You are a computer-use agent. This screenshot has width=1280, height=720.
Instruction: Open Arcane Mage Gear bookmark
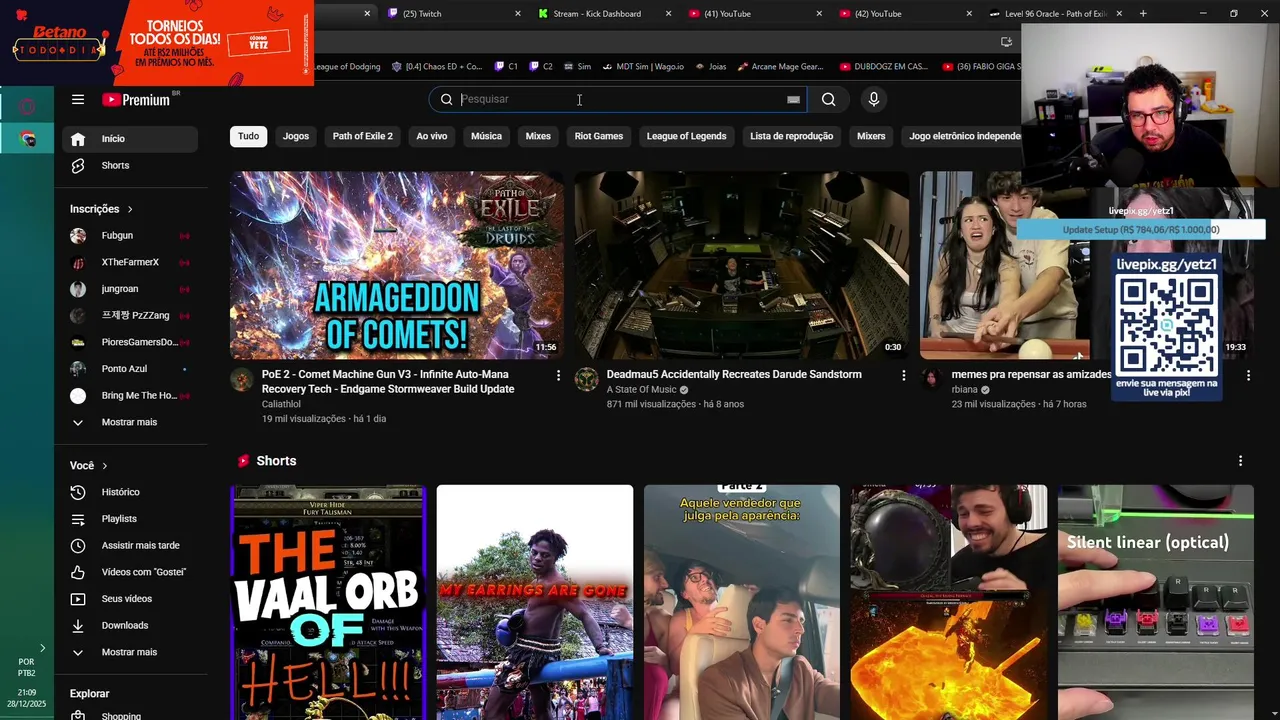tap(780, 66)
